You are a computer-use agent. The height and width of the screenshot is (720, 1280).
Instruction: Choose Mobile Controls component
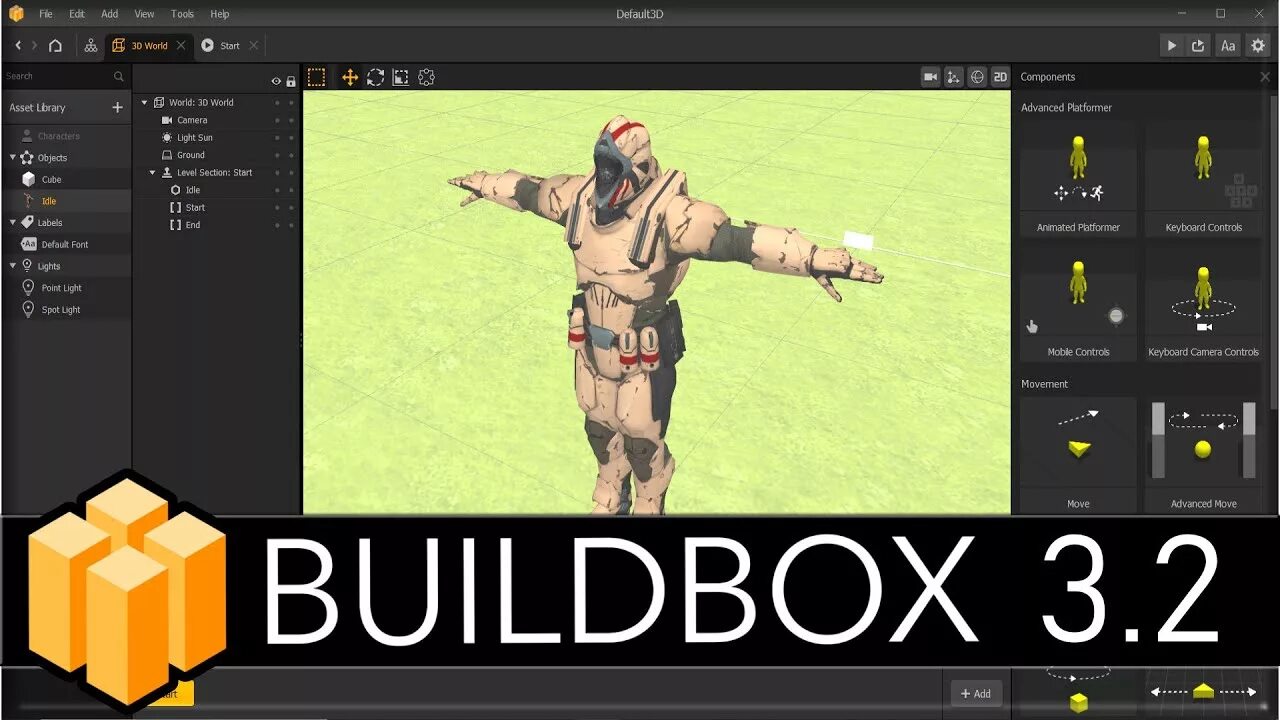1078,305
